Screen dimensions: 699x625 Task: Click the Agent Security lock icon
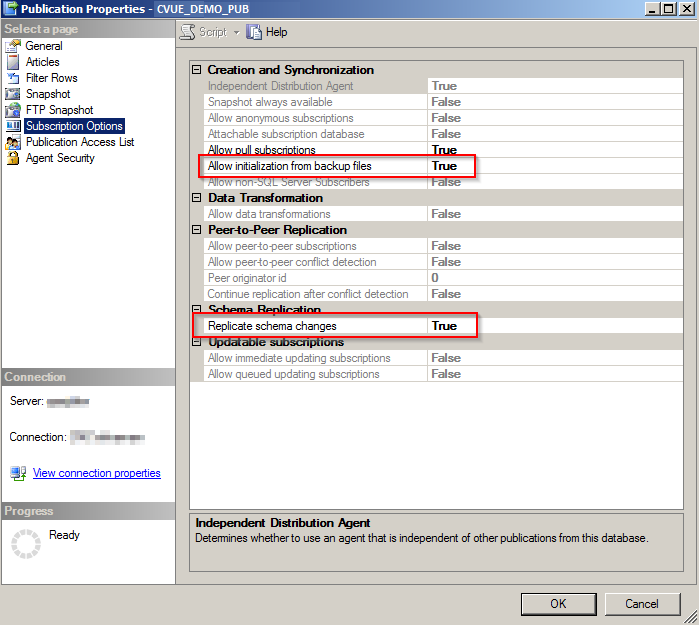coord(13,158)
